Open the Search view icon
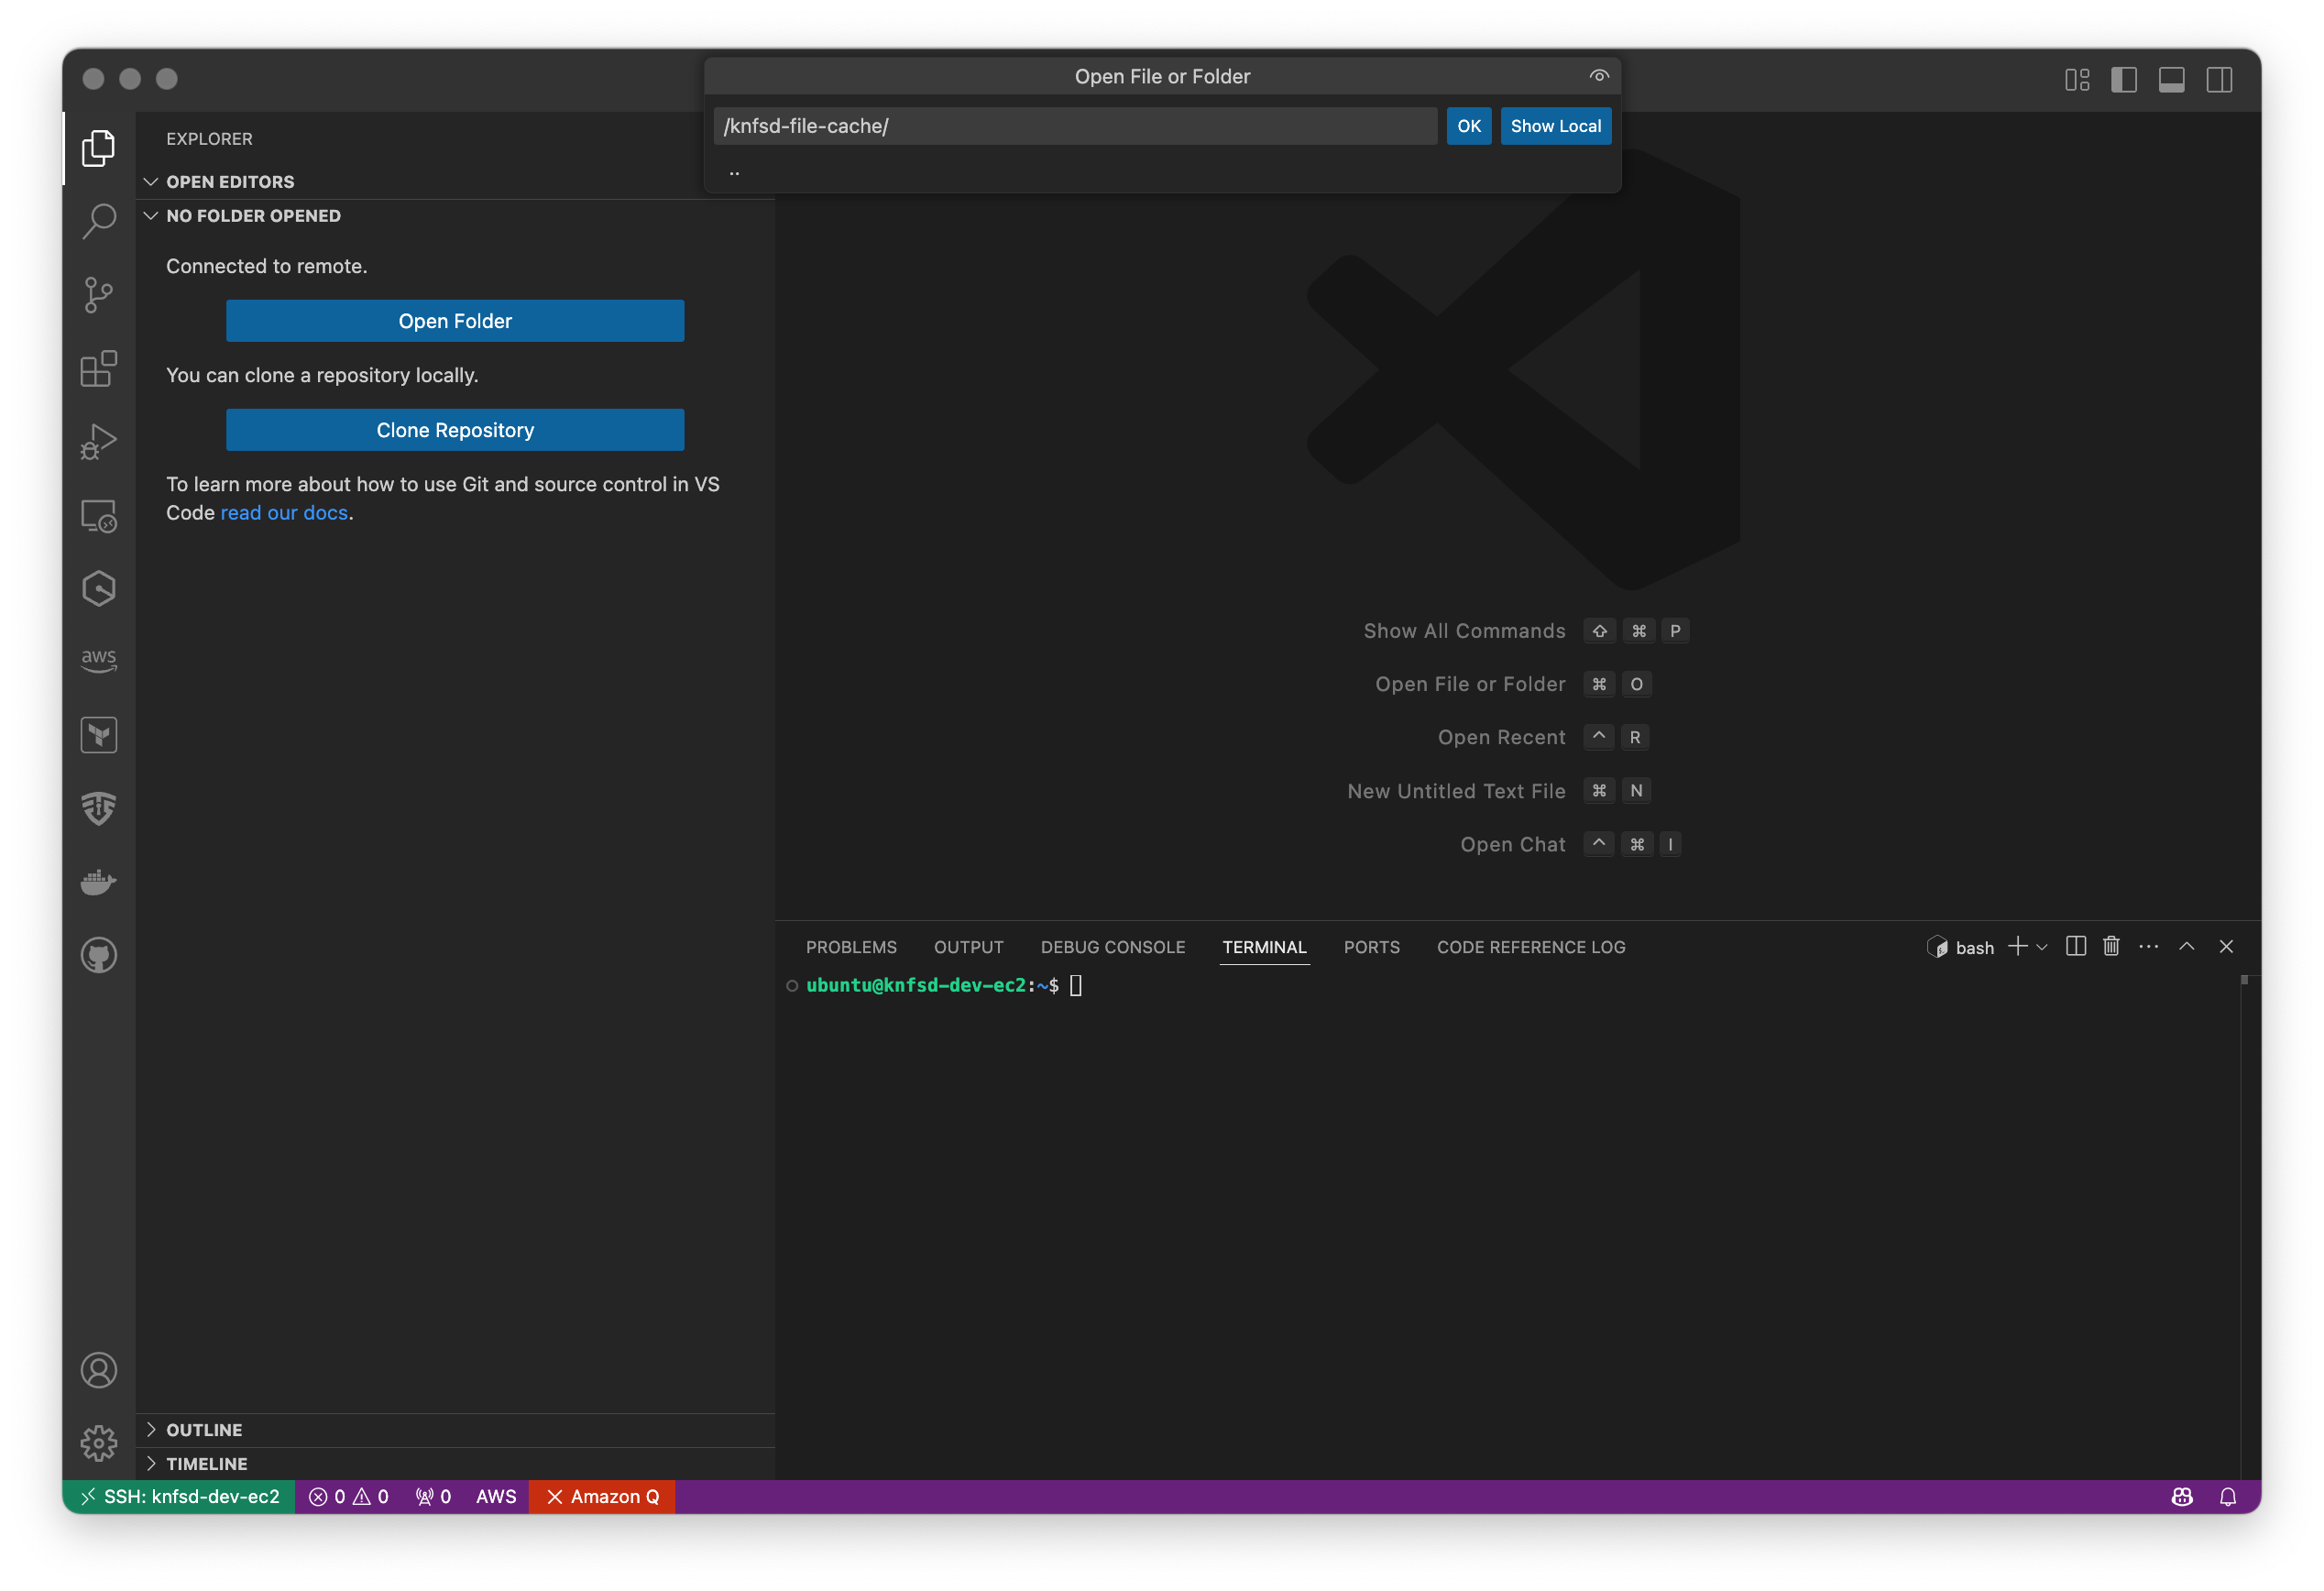 tap(98, 221)
